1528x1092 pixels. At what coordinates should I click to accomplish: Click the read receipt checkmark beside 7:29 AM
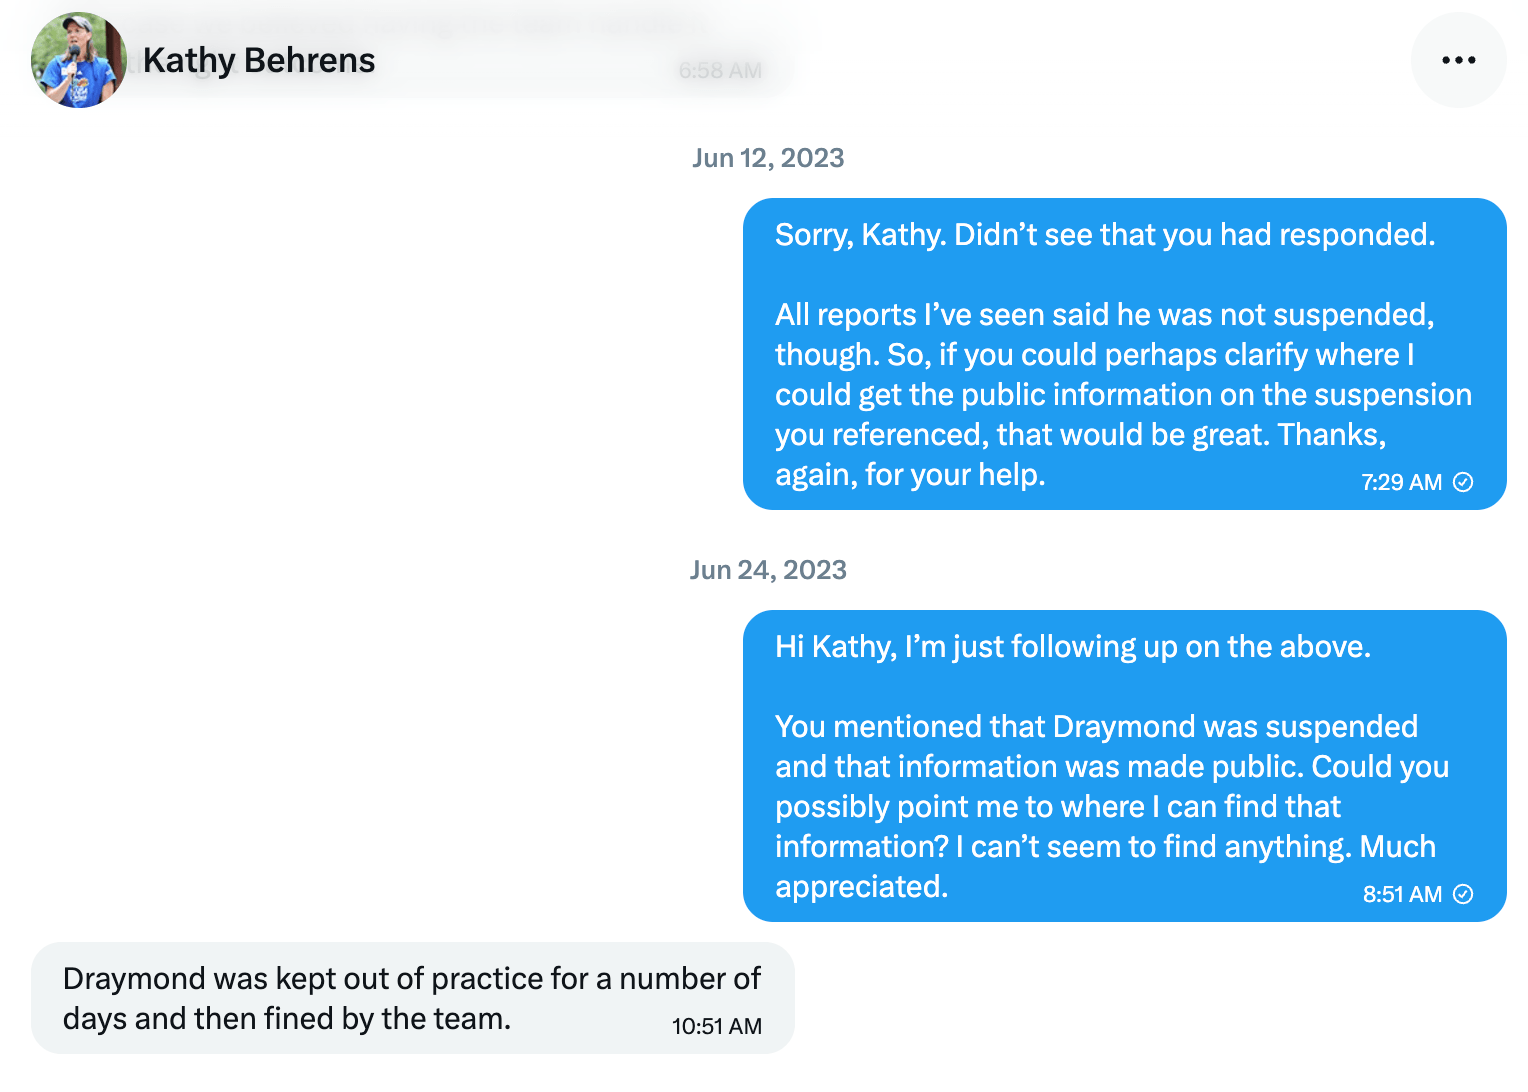(x=1463, y=482)
